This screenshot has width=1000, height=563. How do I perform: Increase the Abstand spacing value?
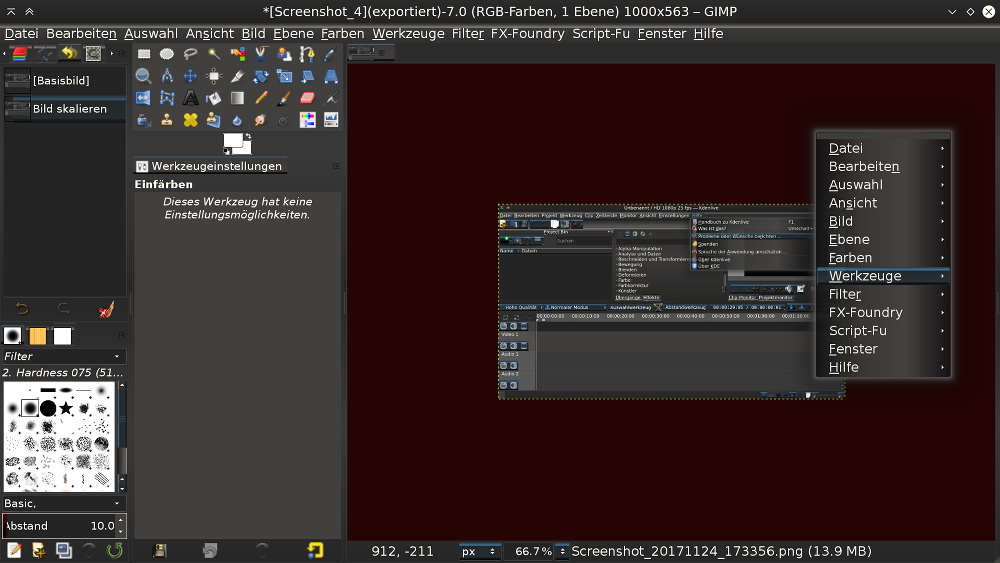coord(121,521)
